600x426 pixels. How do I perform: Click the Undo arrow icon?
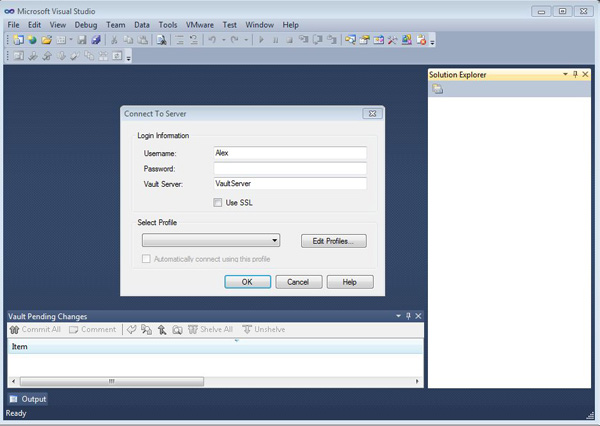coord(211,40)
